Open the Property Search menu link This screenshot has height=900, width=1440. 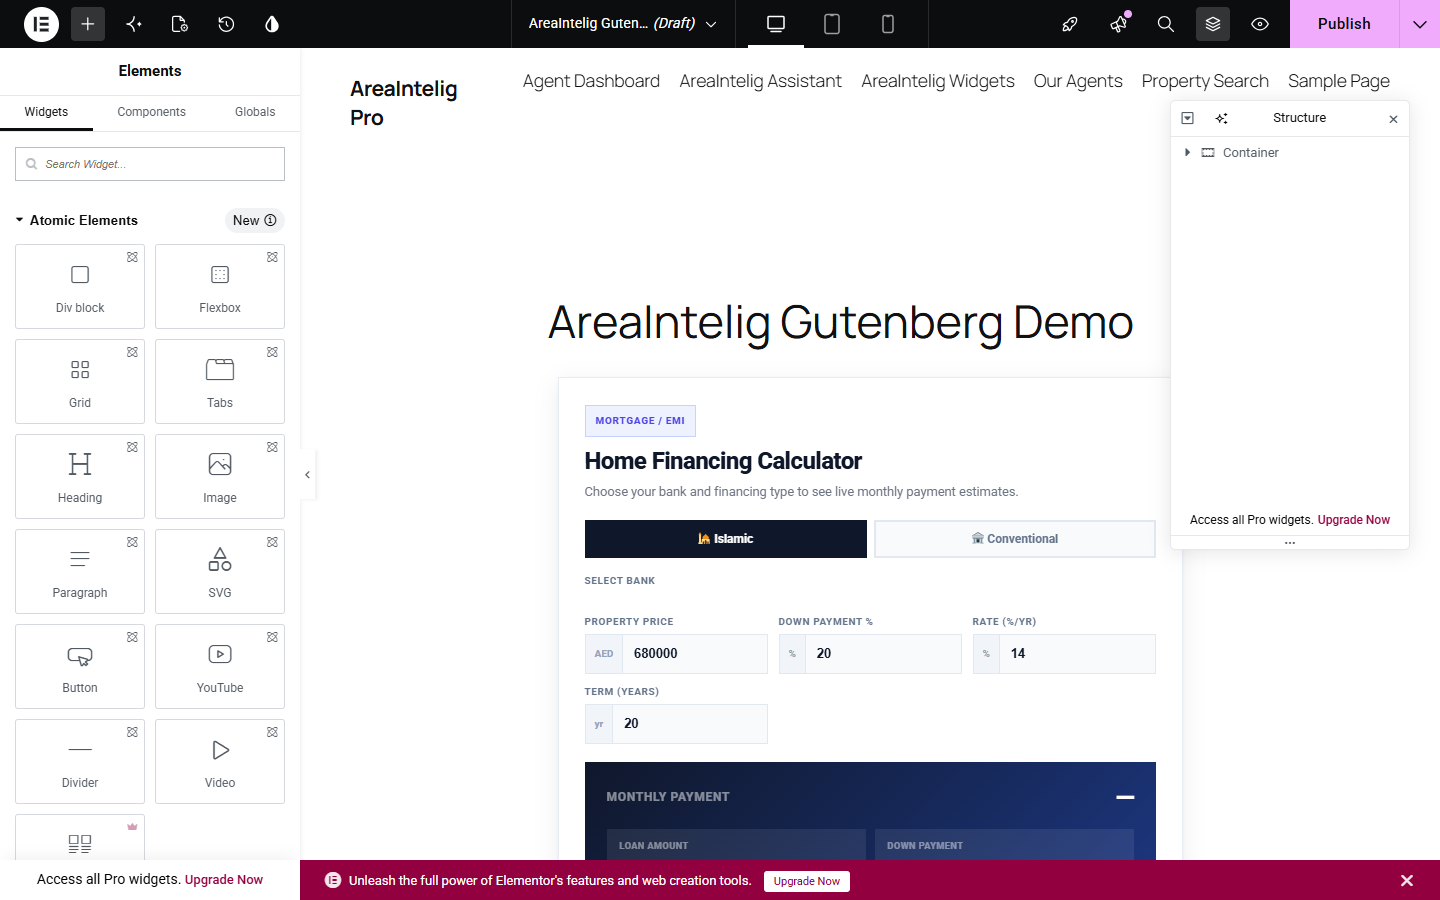(x=1205, y=81)
